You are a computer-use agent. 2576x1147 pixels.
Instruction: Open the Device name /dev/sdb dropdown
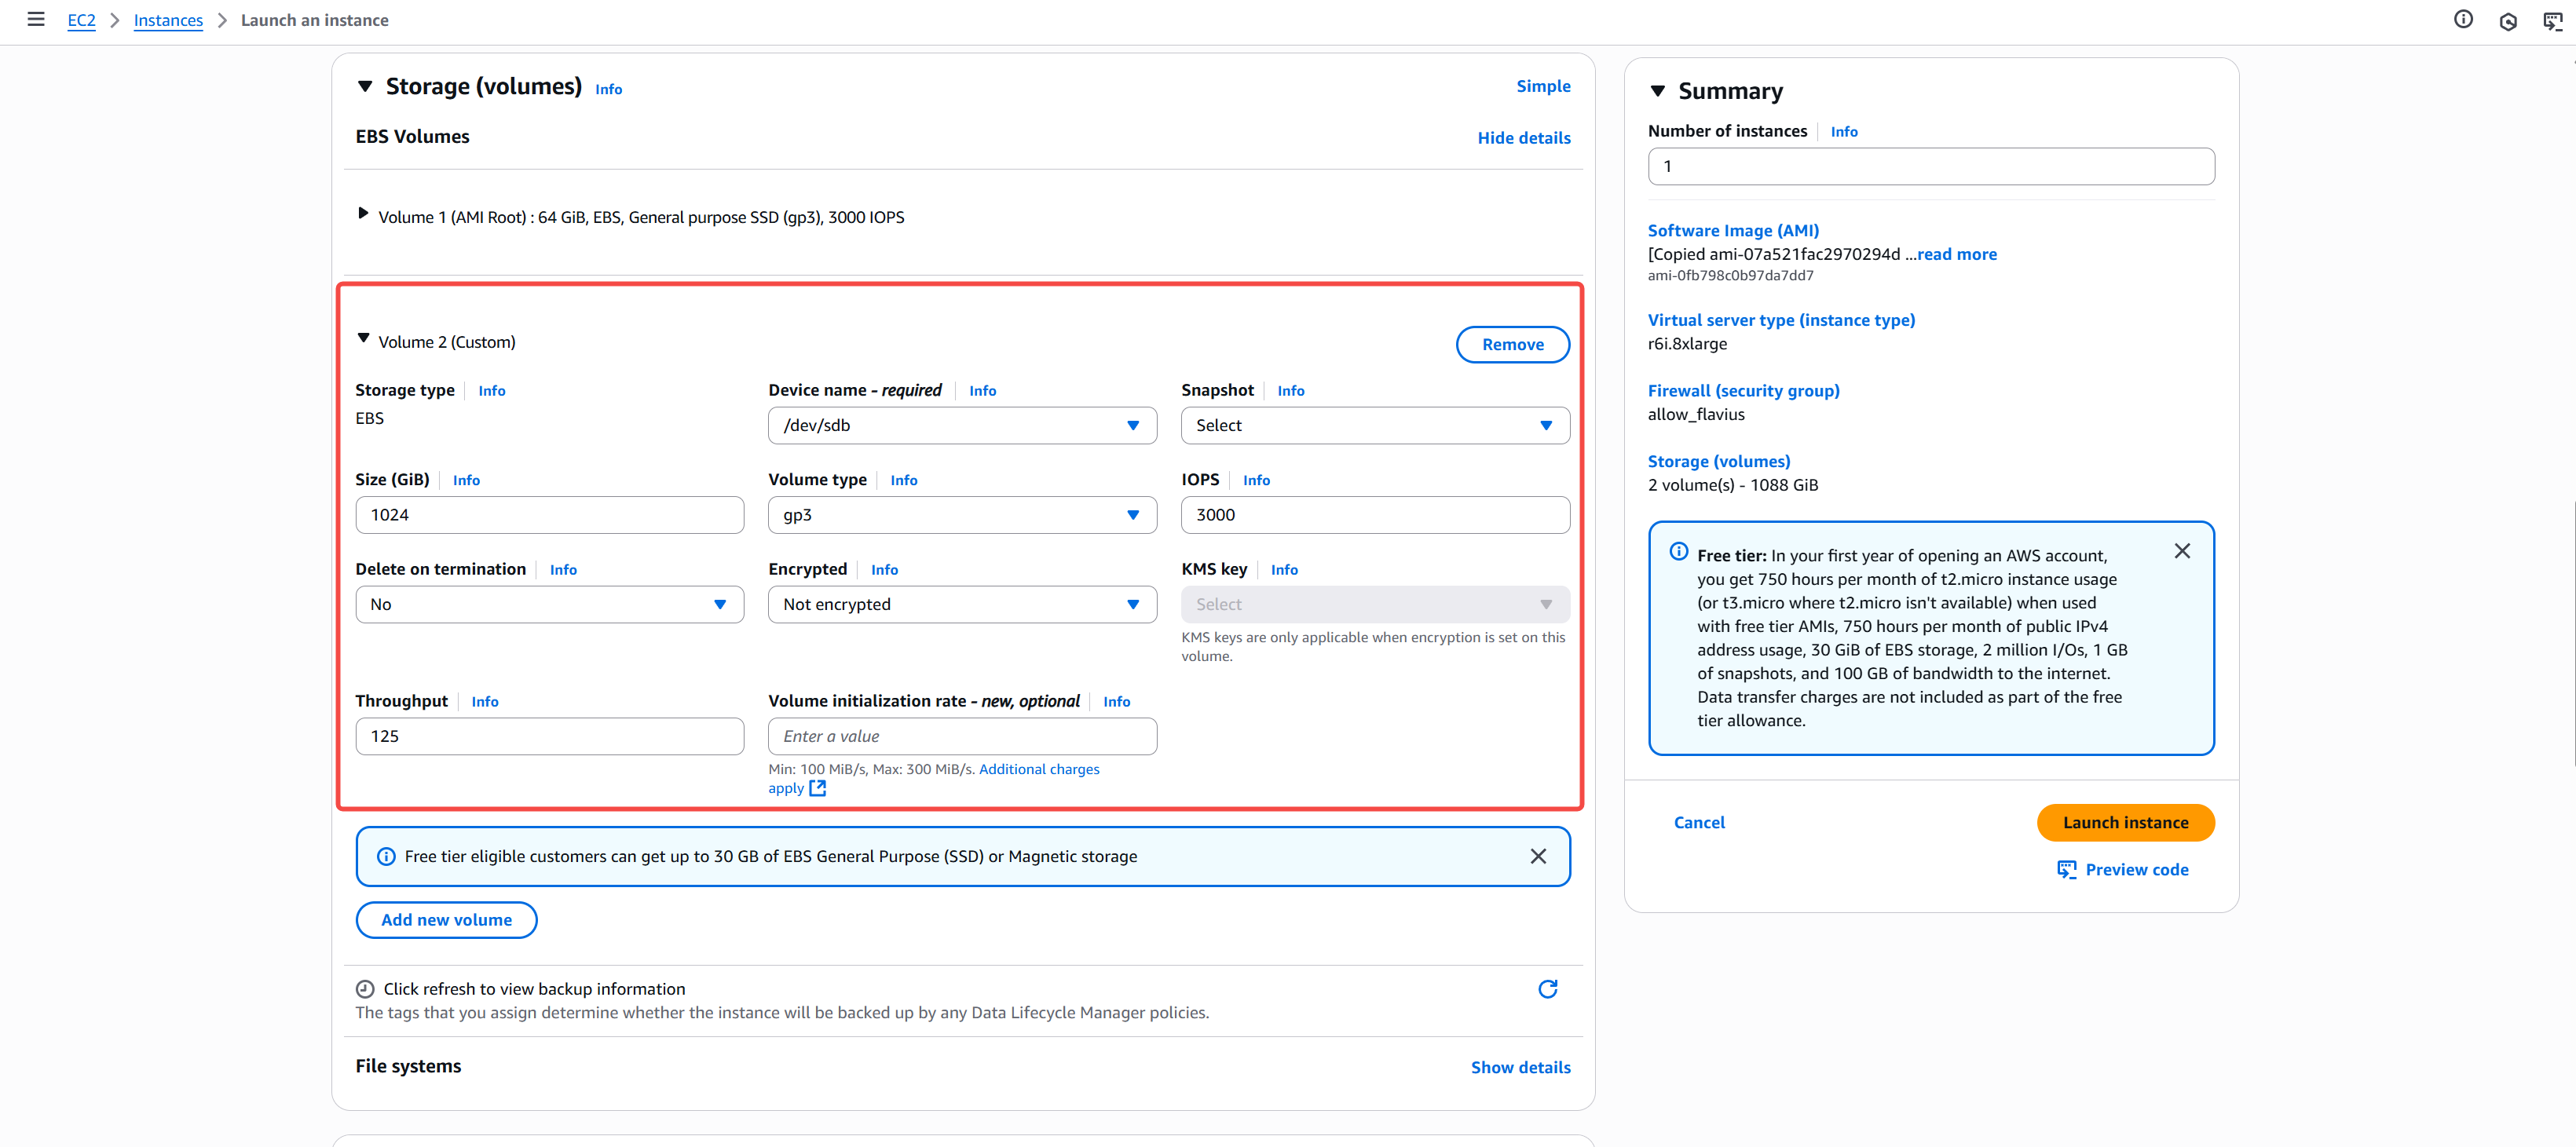coord(961,425)
